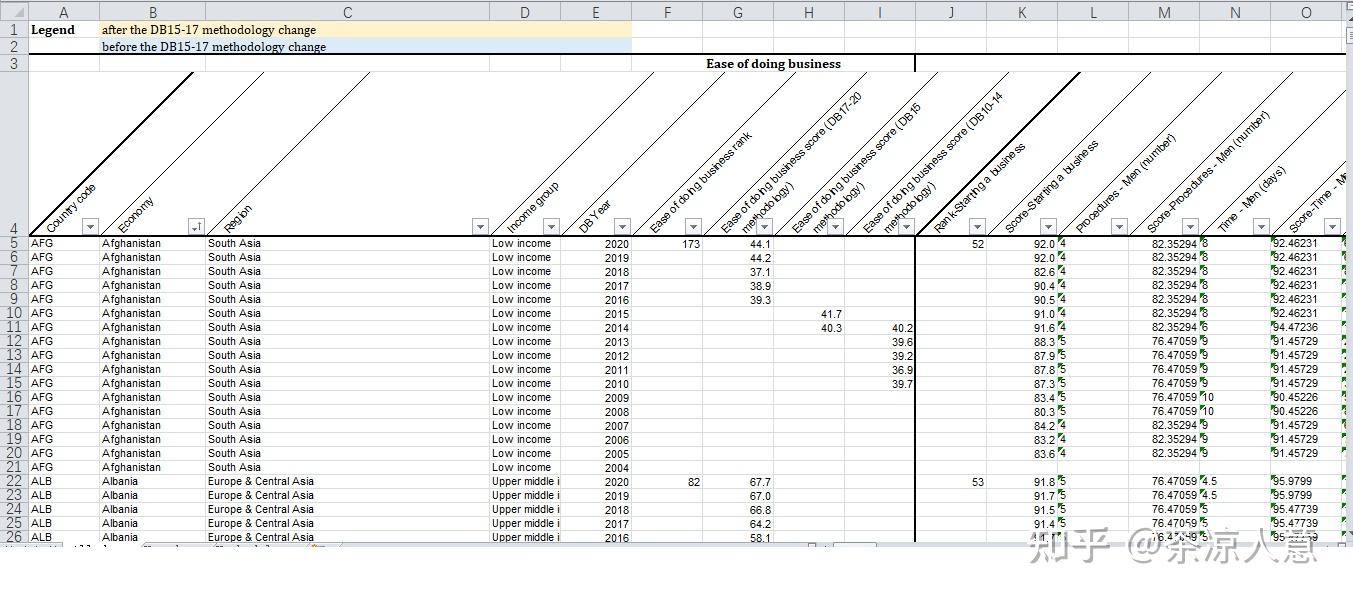Open the Income group filter dropdown
Viewport: 1353px width, 600px height.
(x=551, y=227)
